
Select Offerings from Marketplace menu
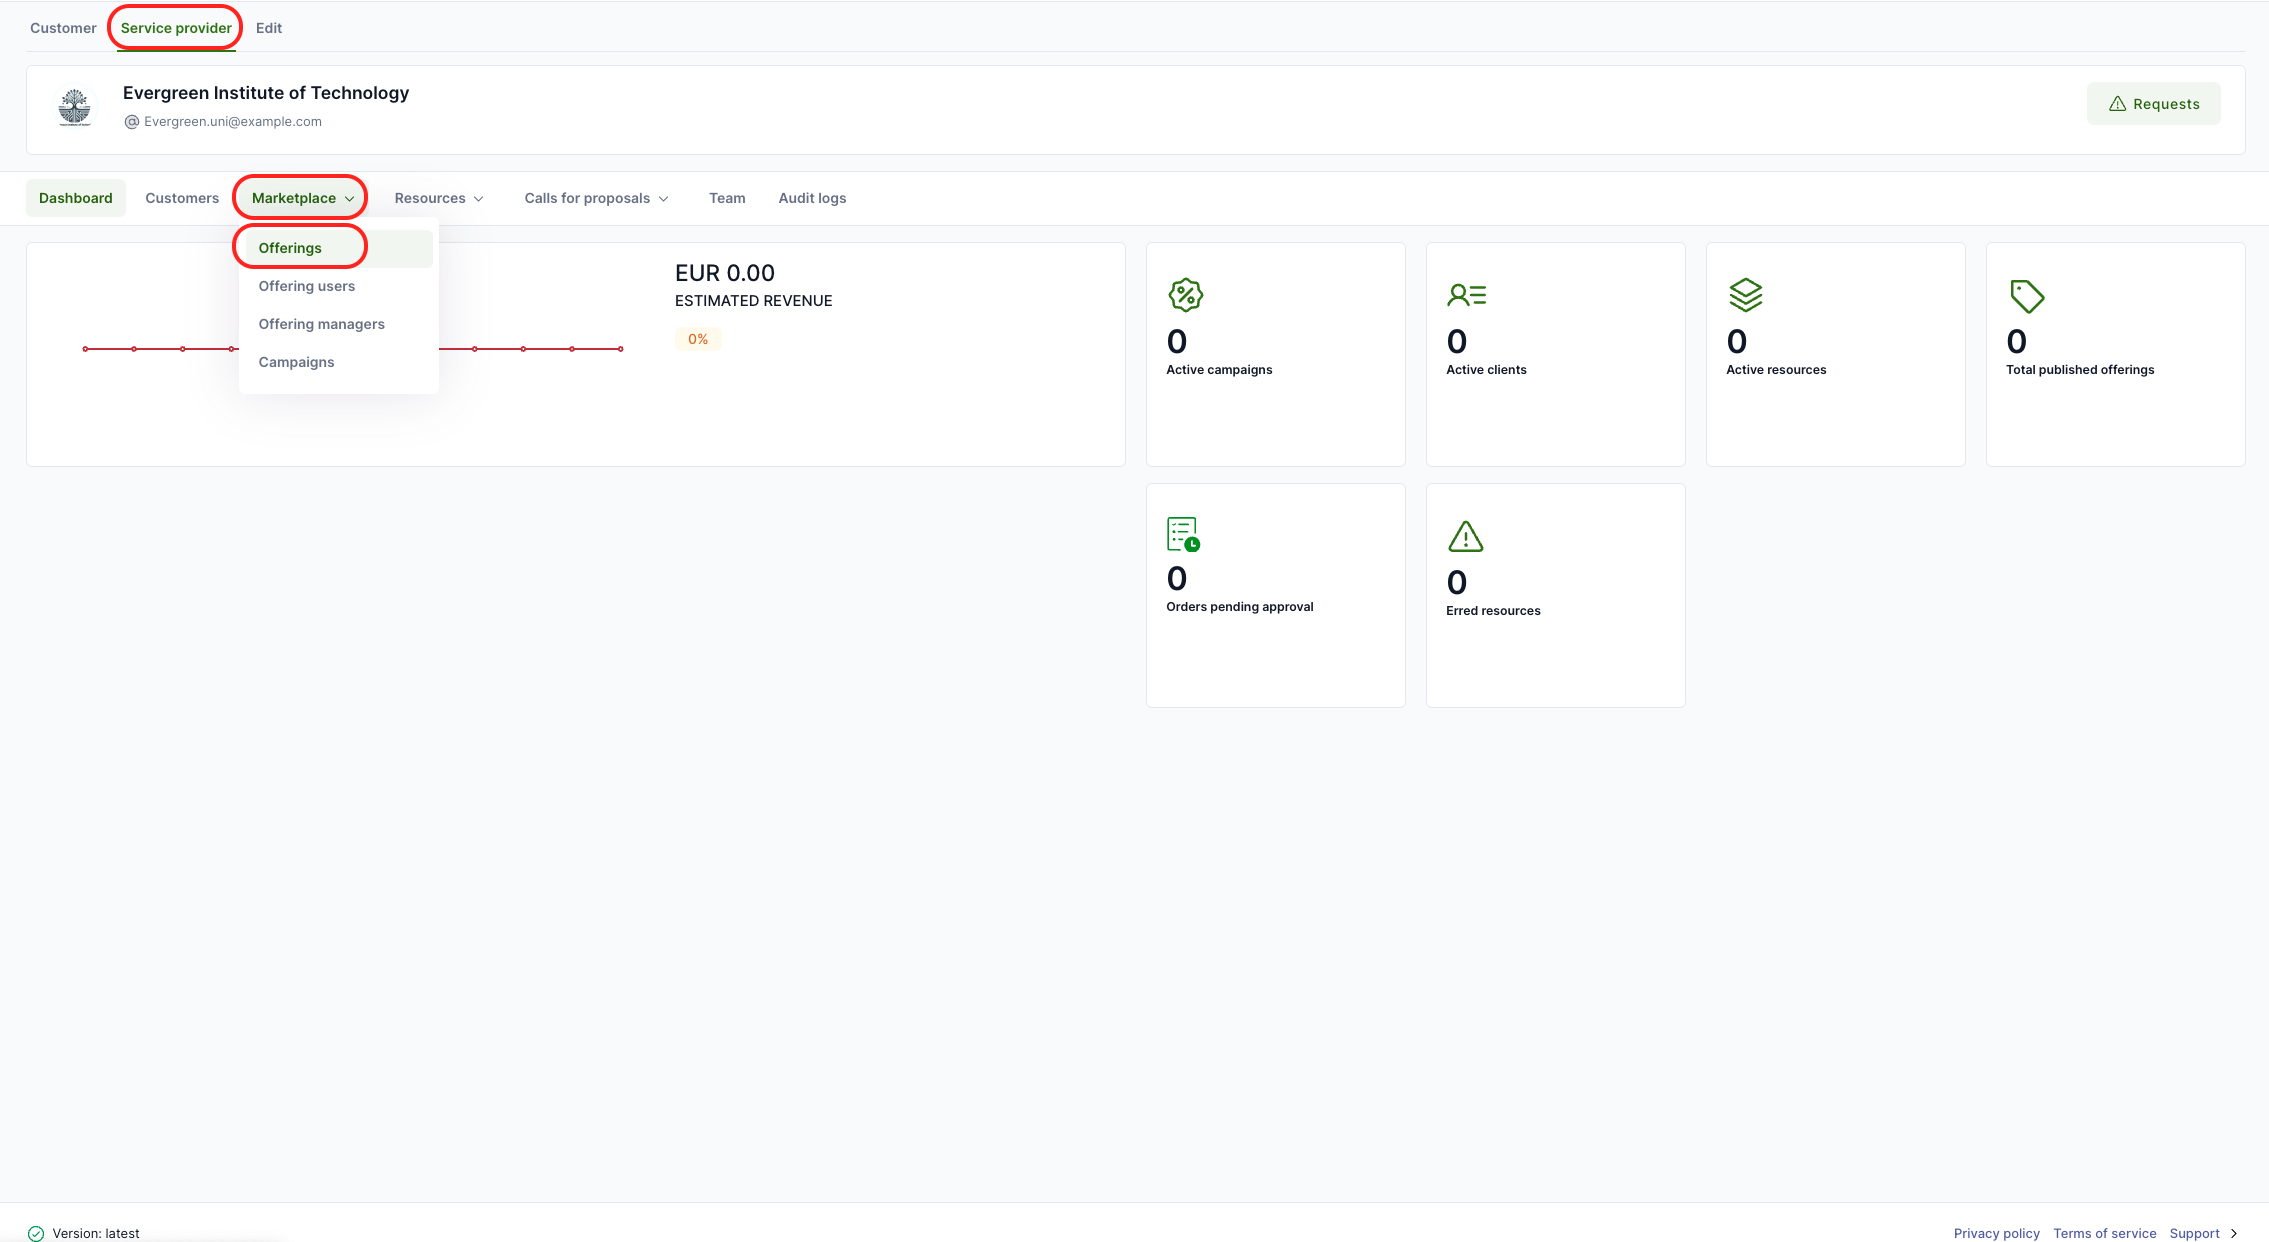click(x=290, y=248)
